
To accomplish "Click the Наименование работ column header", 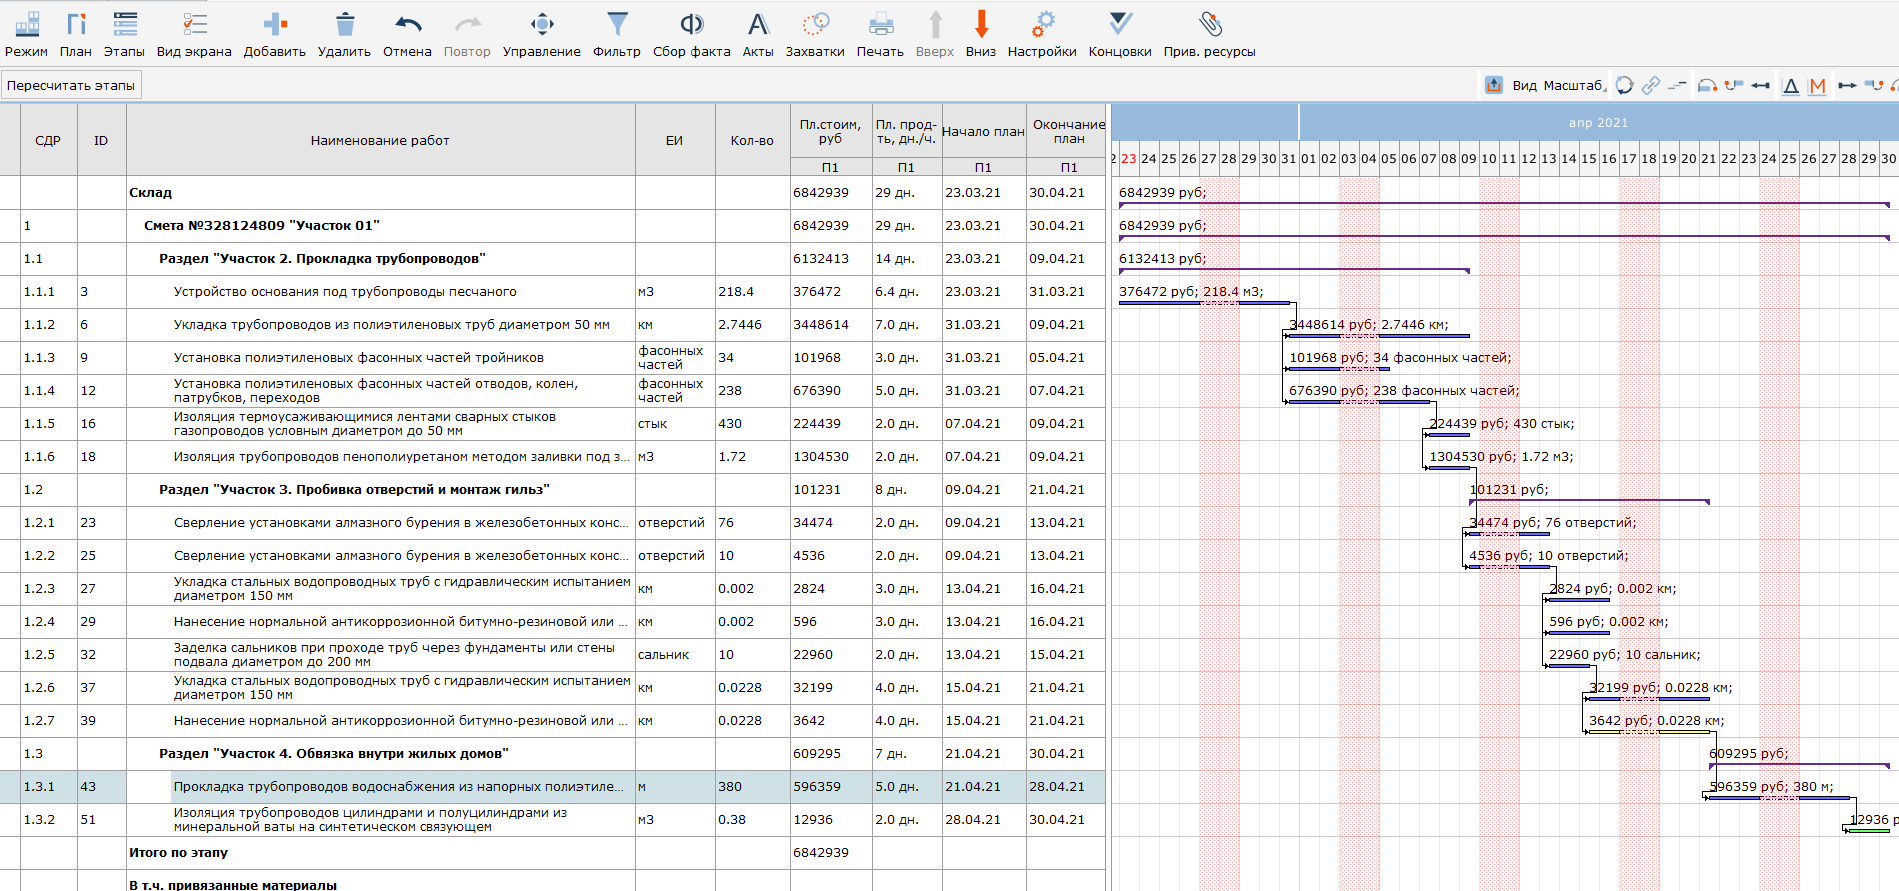I will tap(380, 140).
